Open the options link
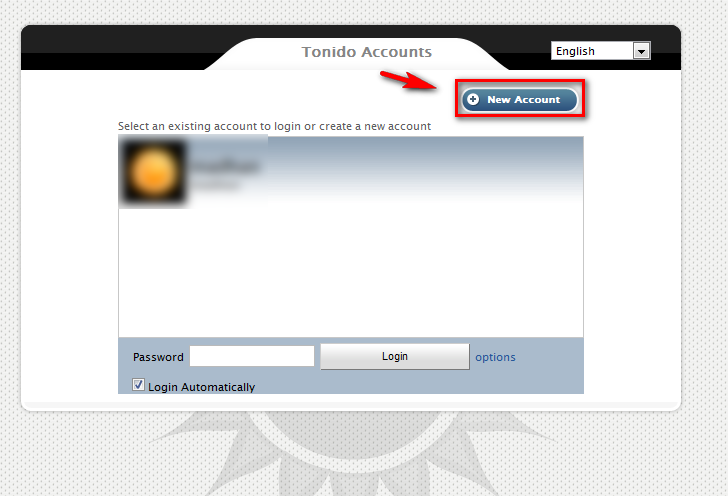 tap(495, 357)
